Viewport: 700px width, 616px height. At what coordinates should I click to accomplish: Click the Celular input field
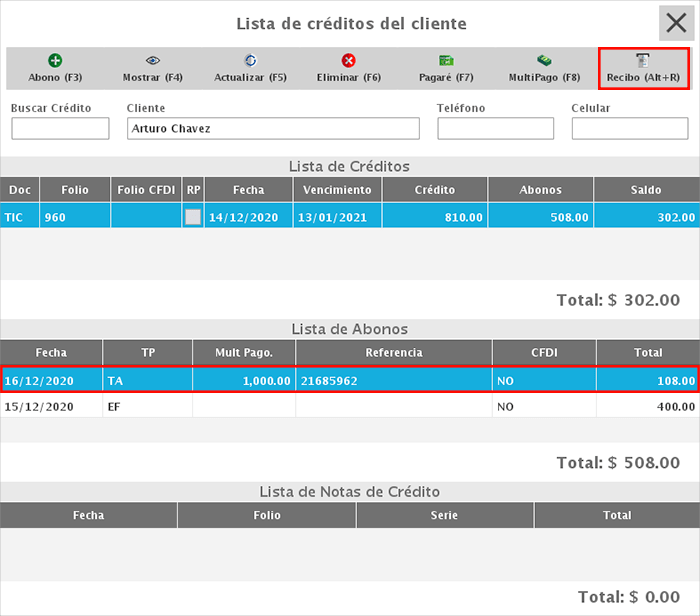629,129
